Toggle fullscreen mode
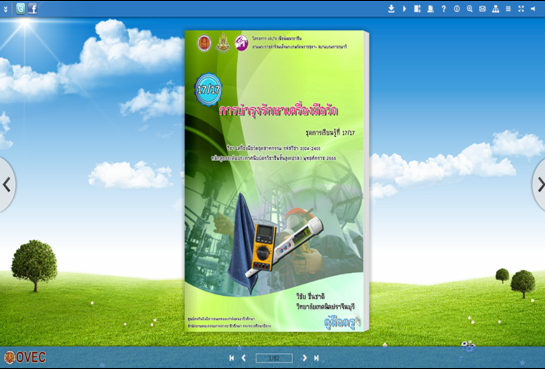 point(521,9)
